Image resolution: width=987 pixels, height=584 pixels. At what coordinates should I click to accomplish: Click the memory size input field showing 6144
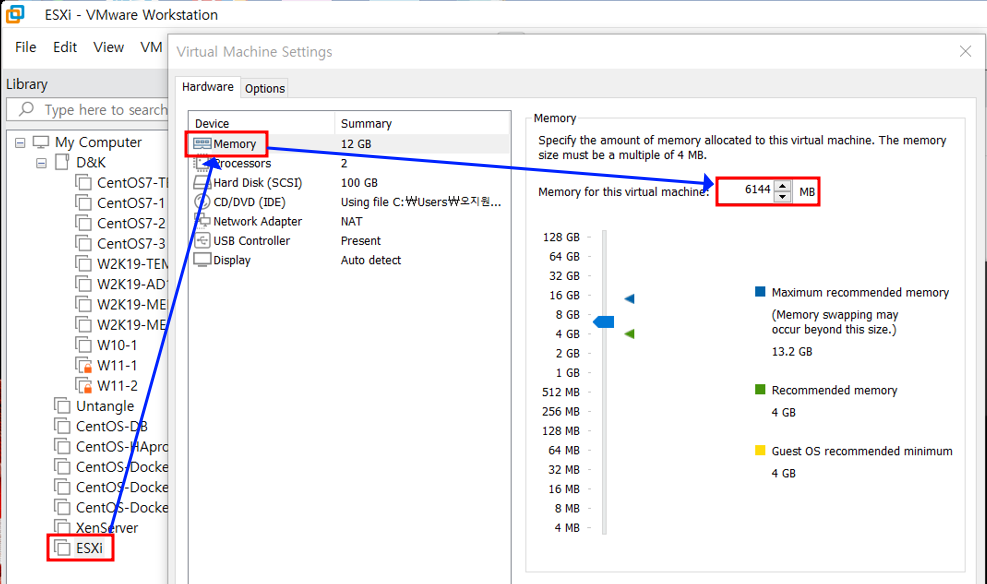747,191
